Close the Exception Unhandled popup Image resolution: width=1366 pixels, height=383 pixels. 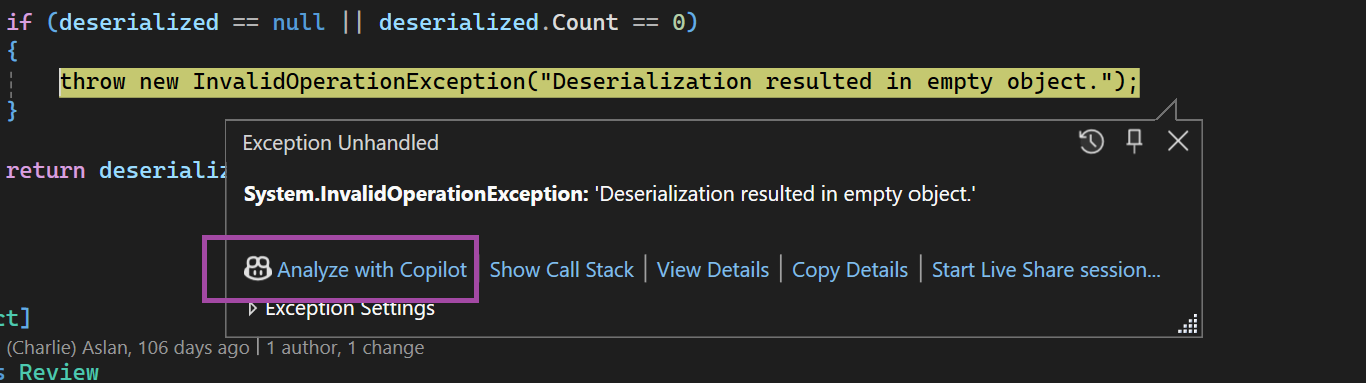point(1178,142)
